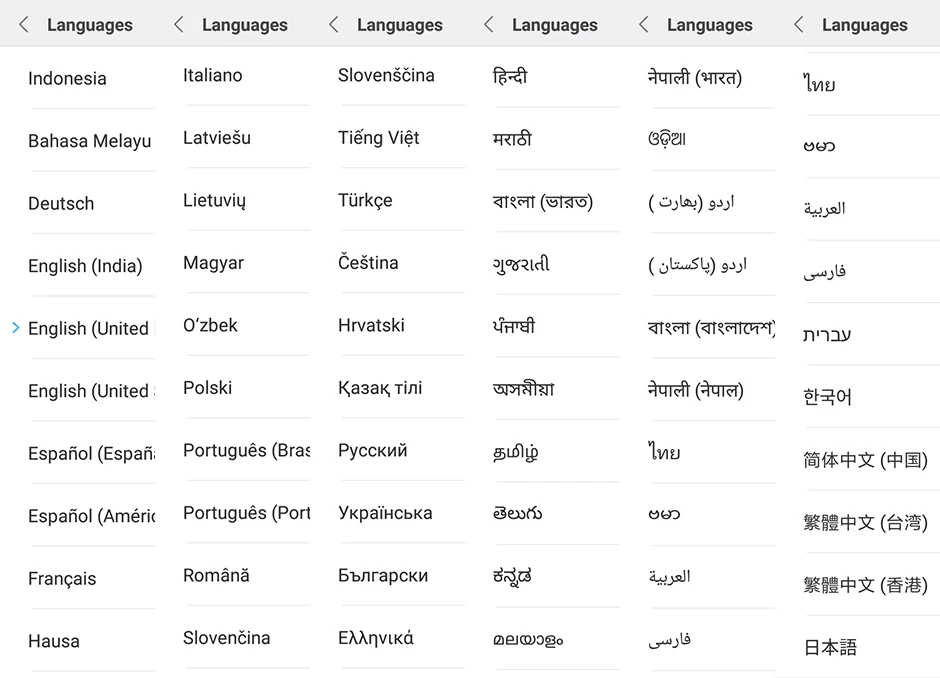Select the Magyar language entry

(213, 263)
